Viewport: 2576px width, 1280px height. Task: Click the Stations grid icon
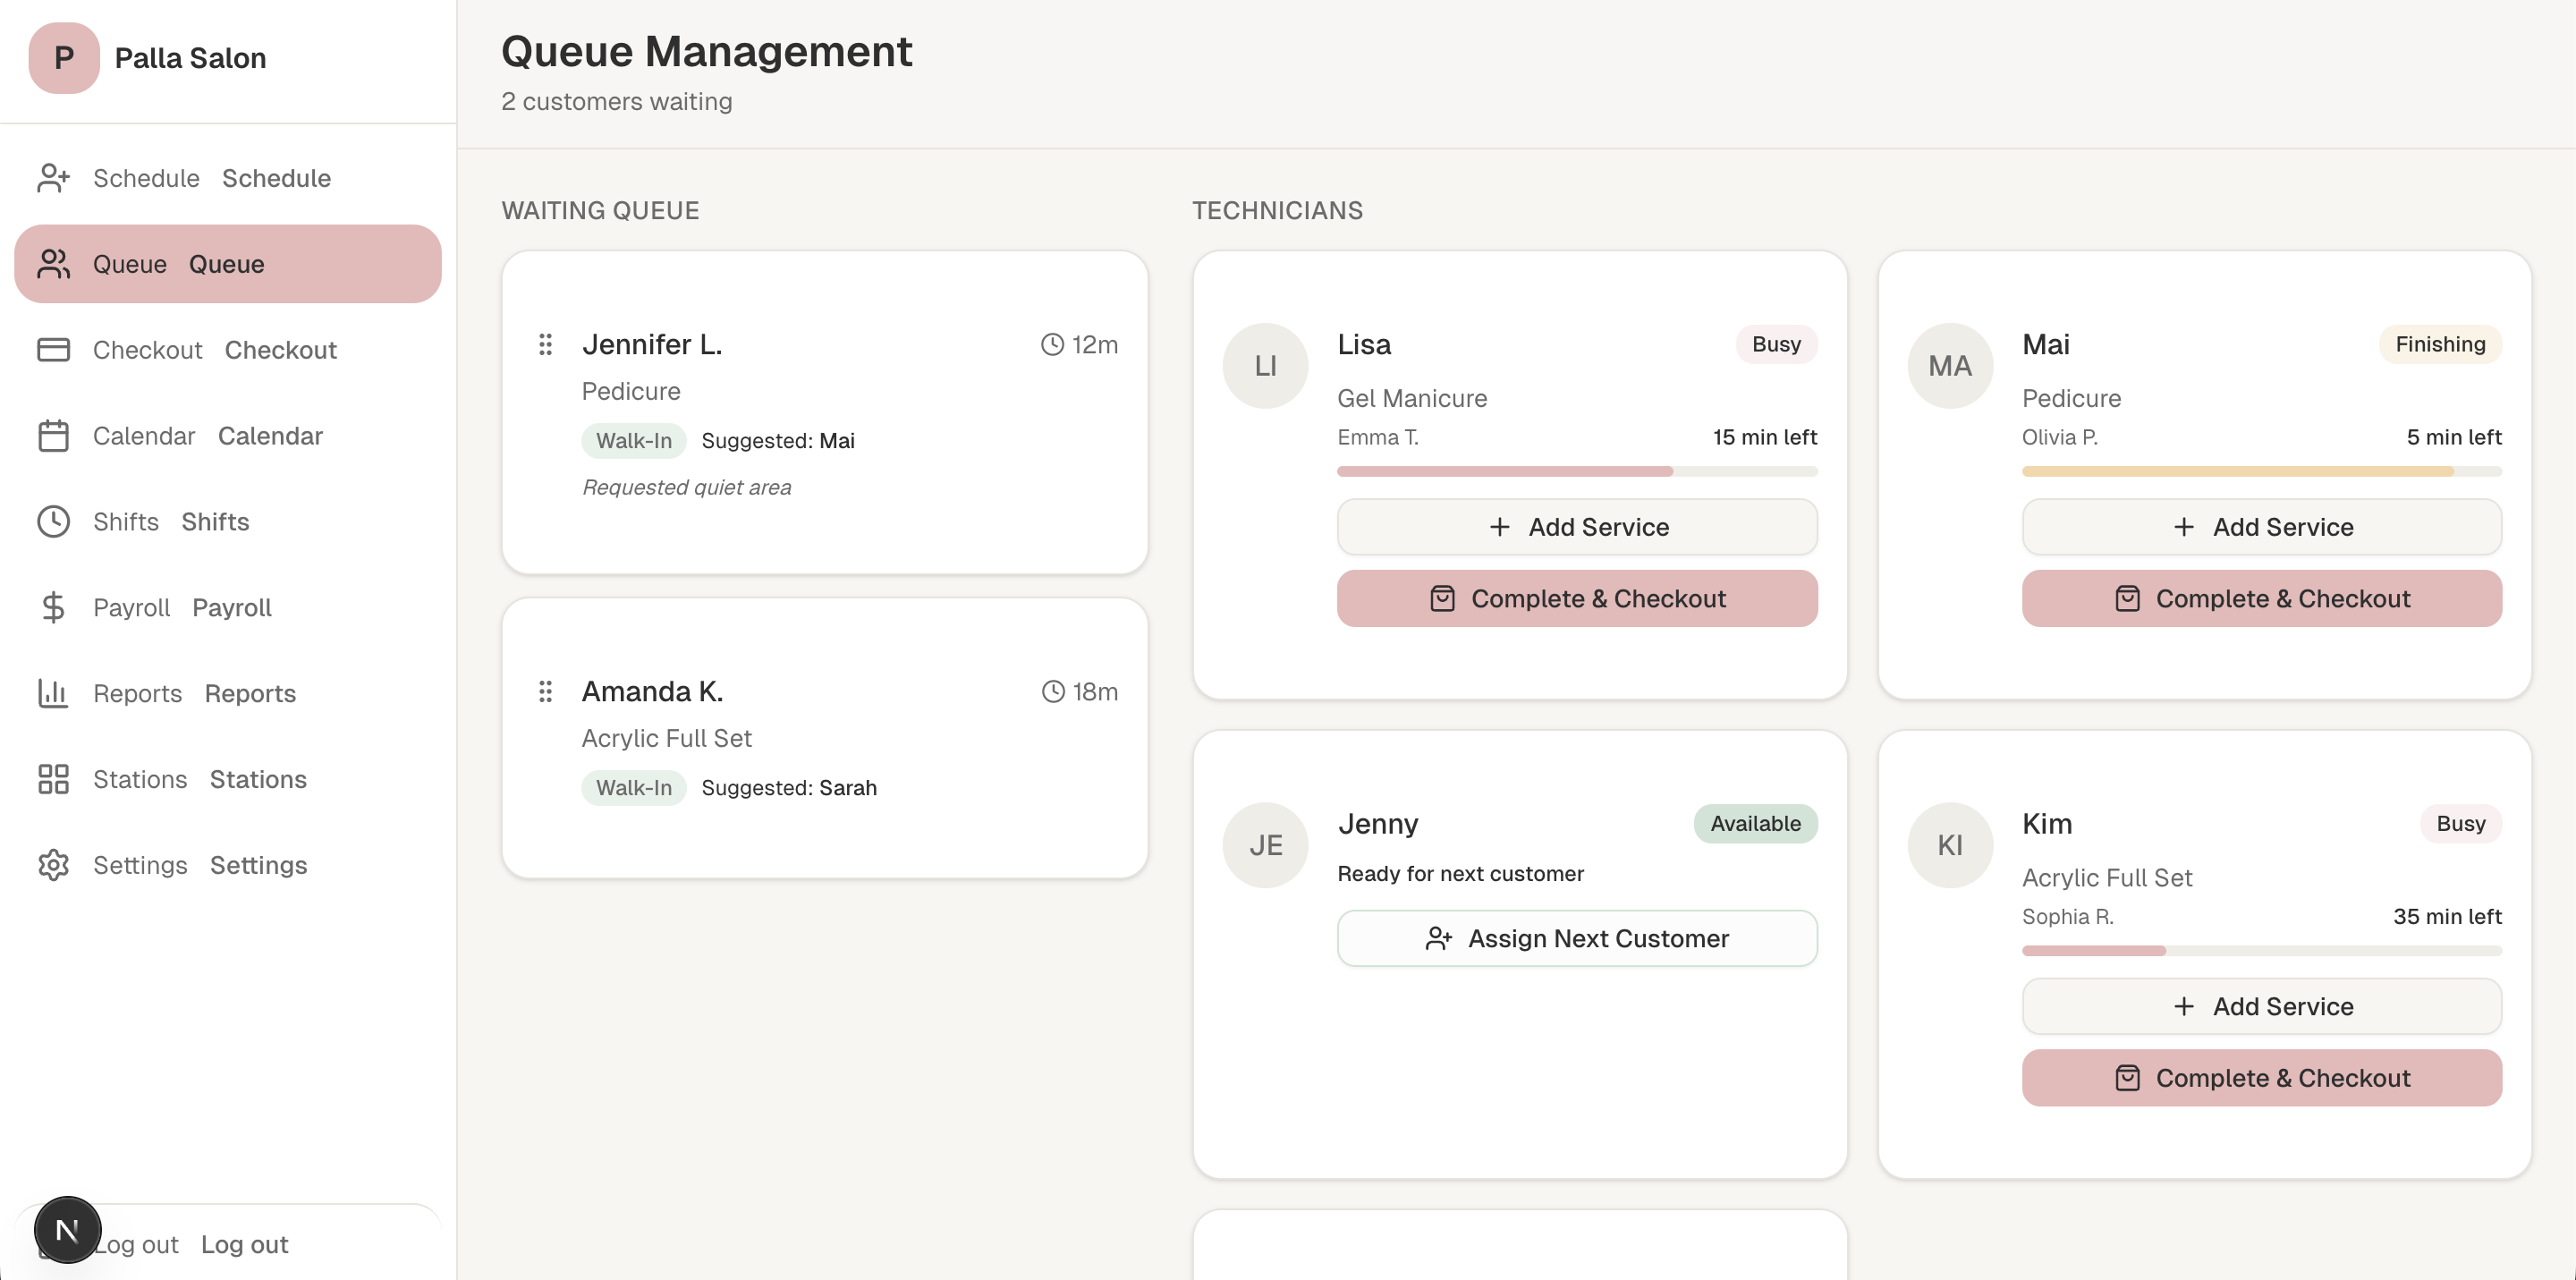tap(53, 779)
